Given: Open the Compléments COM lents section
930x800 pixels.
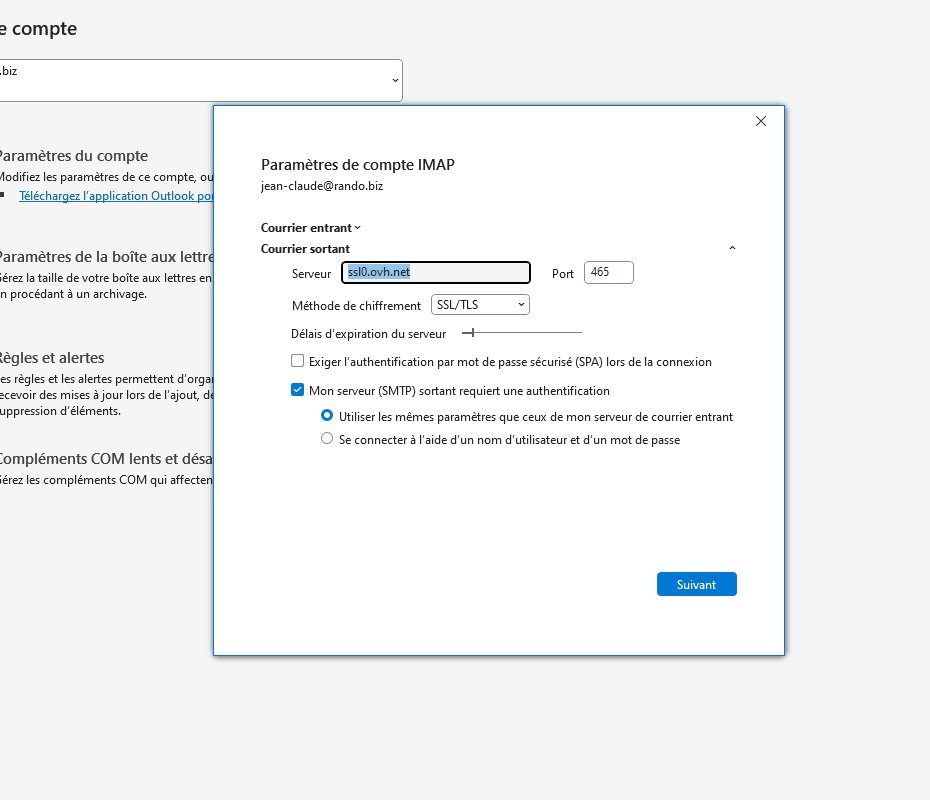Looking at the screenshot, I should click(105, 459).
